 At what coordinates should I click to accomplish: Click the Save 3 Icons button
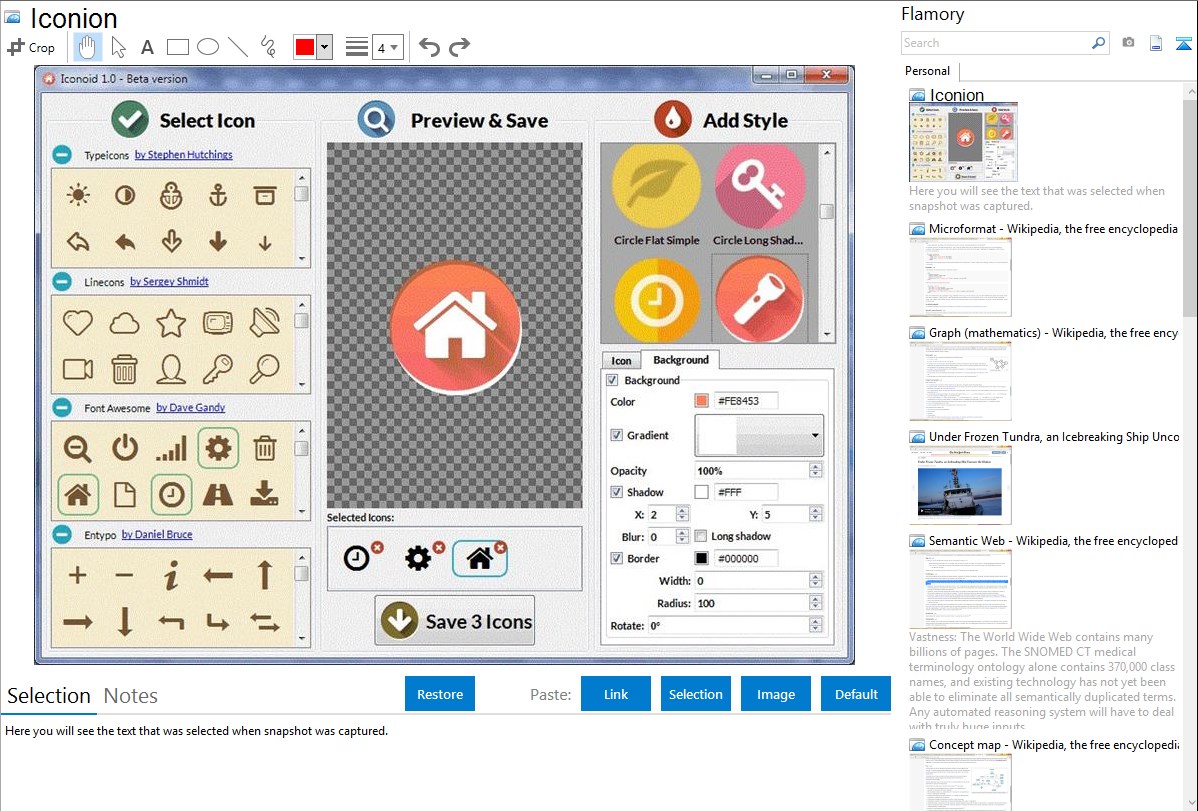coord(455,621)
